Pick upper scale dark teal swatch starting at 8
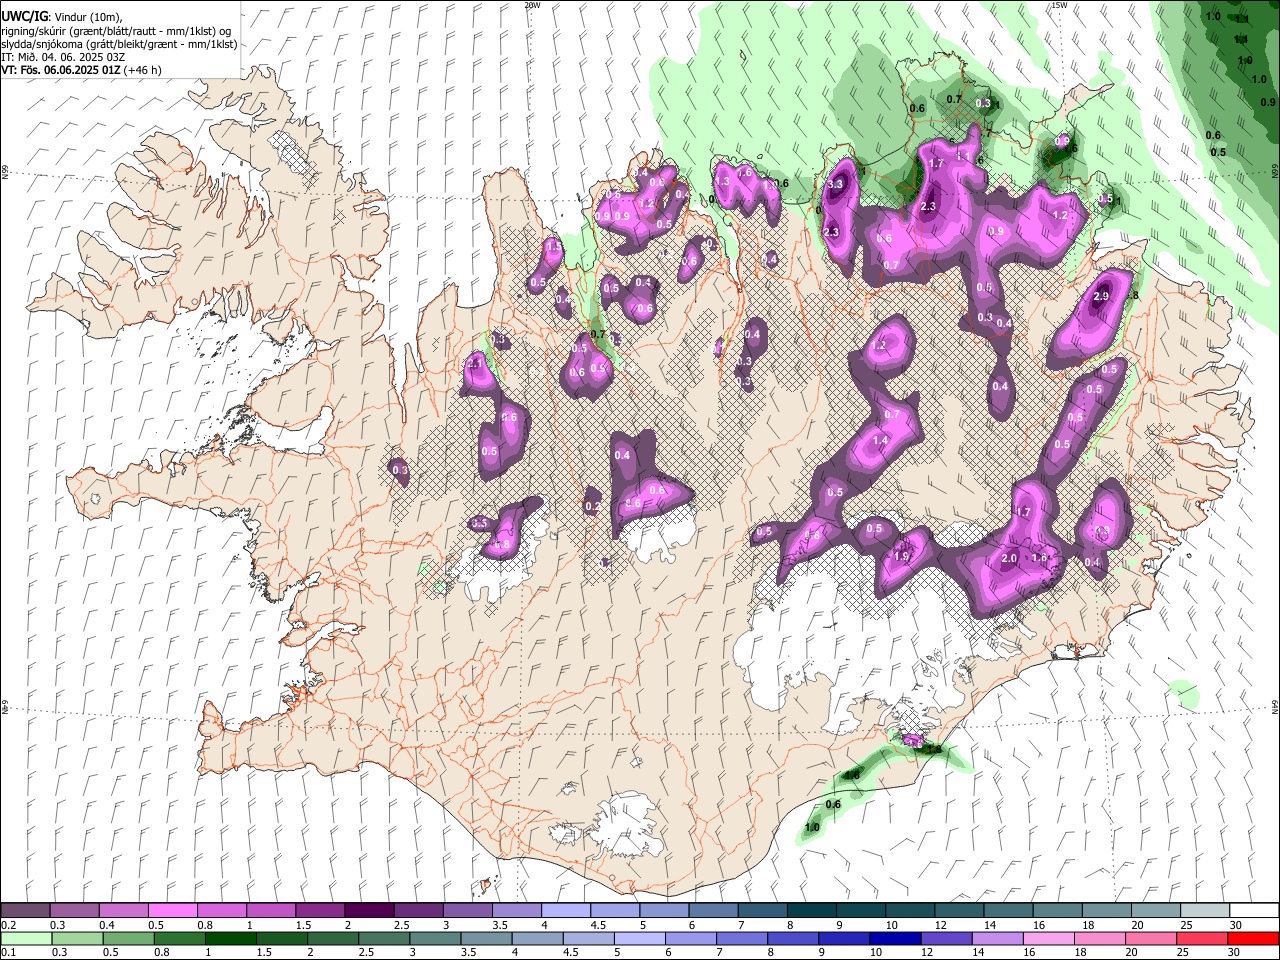Image resolution: width=1280 pixels, height=960 pixels. click(812, 911)
